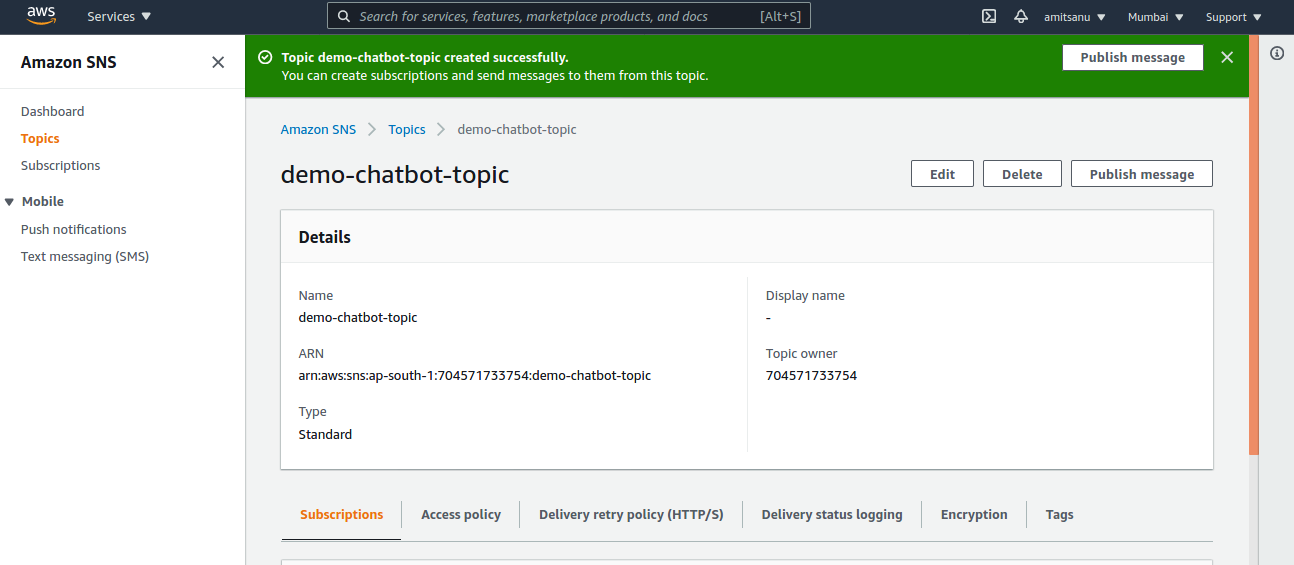The height and width of the screenshot is (565, 1294).
Task: Open the Mumbai region selector
Action: pyautogui.click(x=1156, y=17)
